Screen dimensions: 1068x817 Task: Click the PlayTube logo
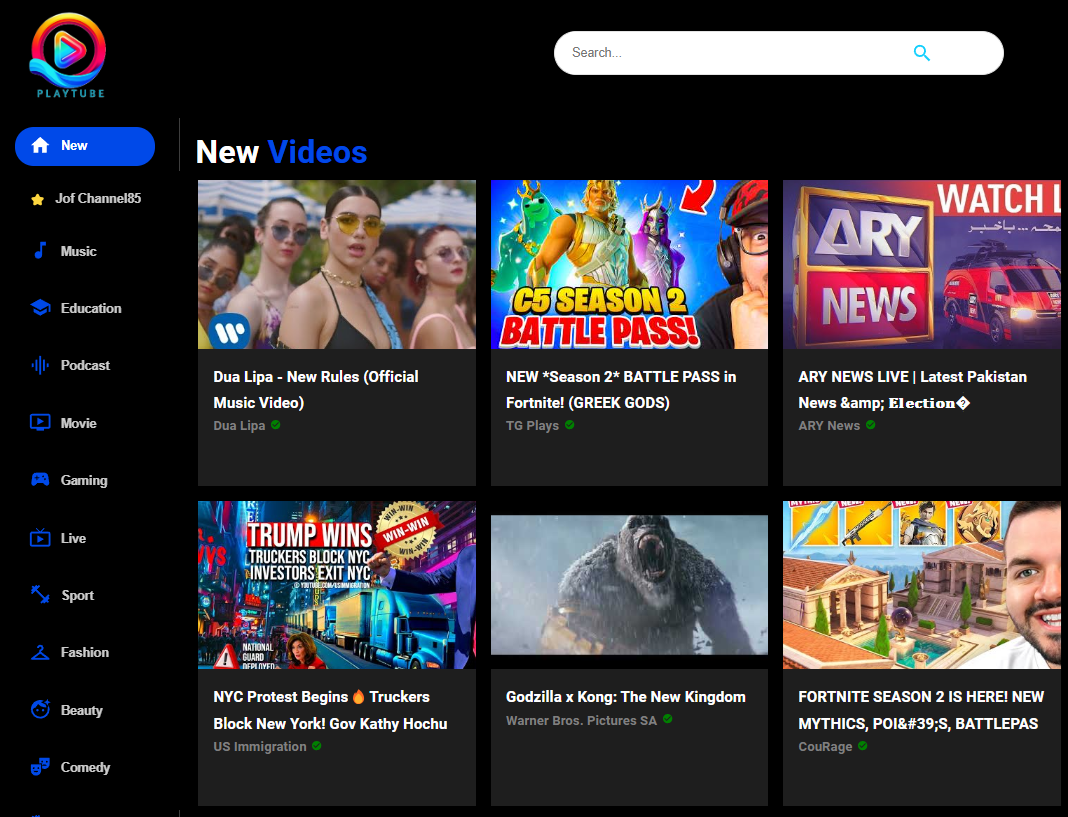coord(68,55)
